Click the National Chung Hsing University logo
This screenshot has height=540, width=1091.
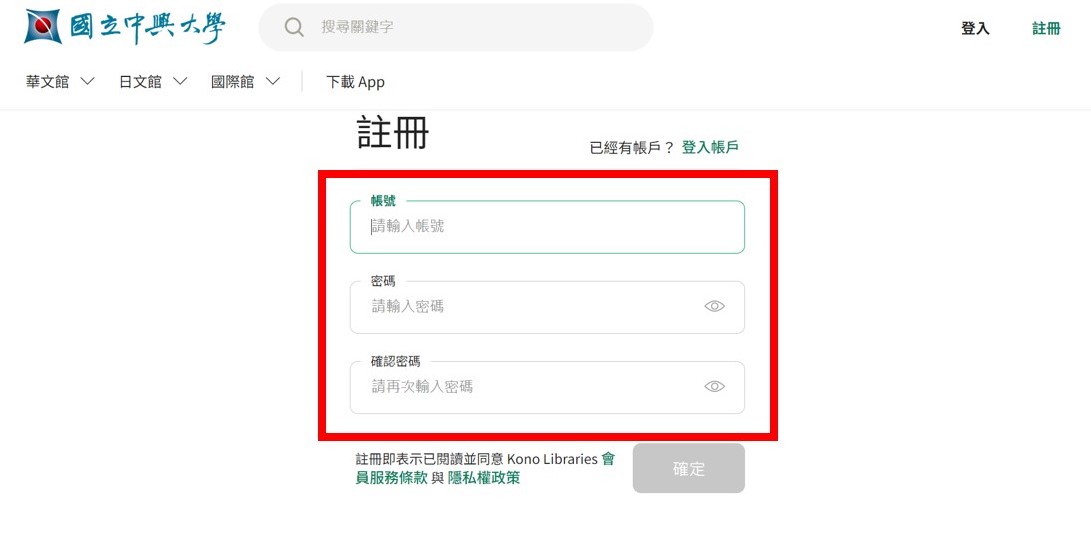click(125, 27)
